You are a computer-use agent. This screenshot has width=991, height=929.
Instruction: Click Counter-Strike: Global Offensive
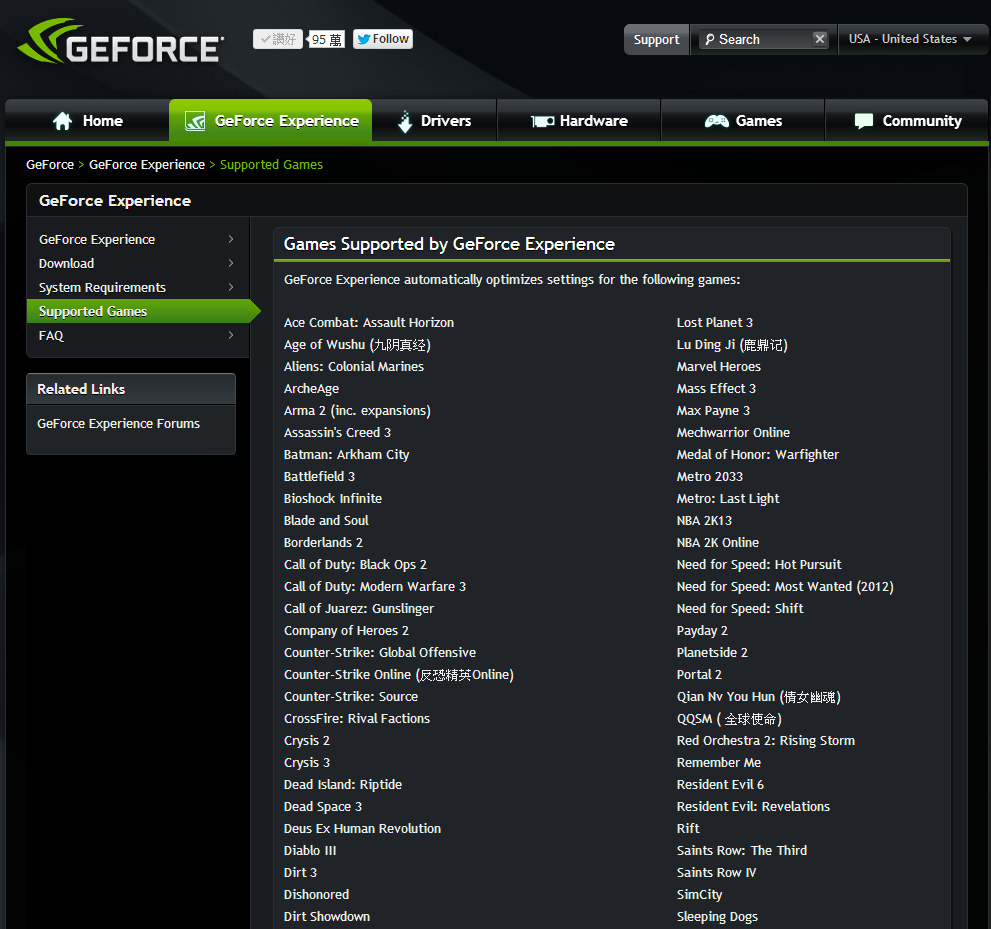[380, 652]
